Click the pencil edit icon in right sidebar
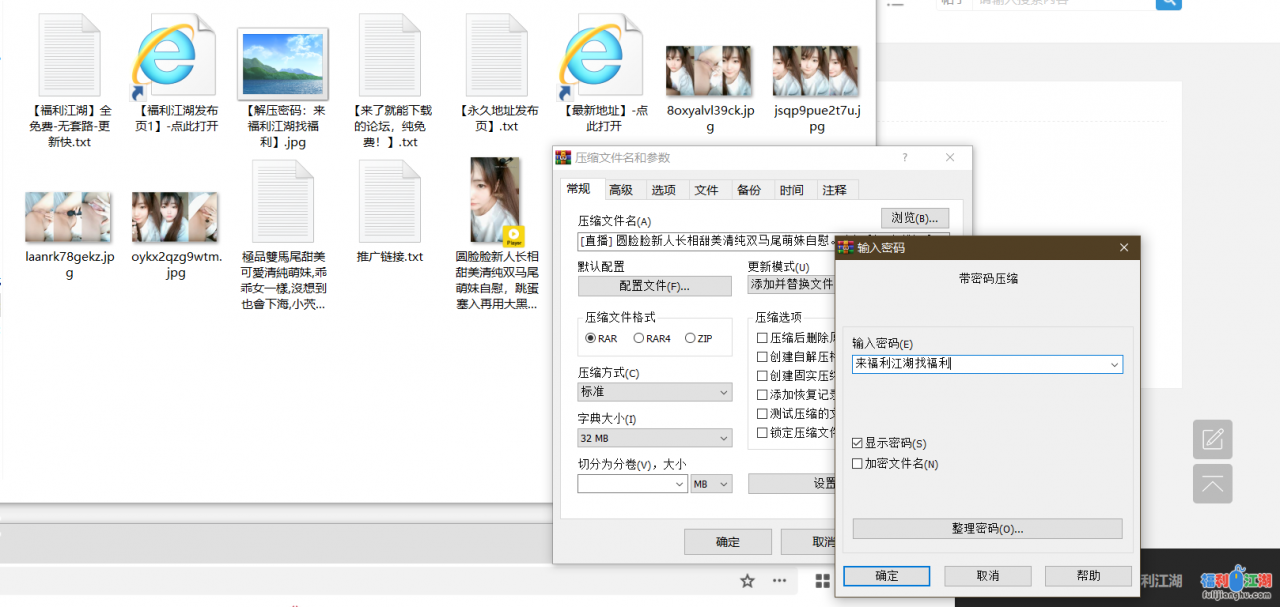 1212,439
